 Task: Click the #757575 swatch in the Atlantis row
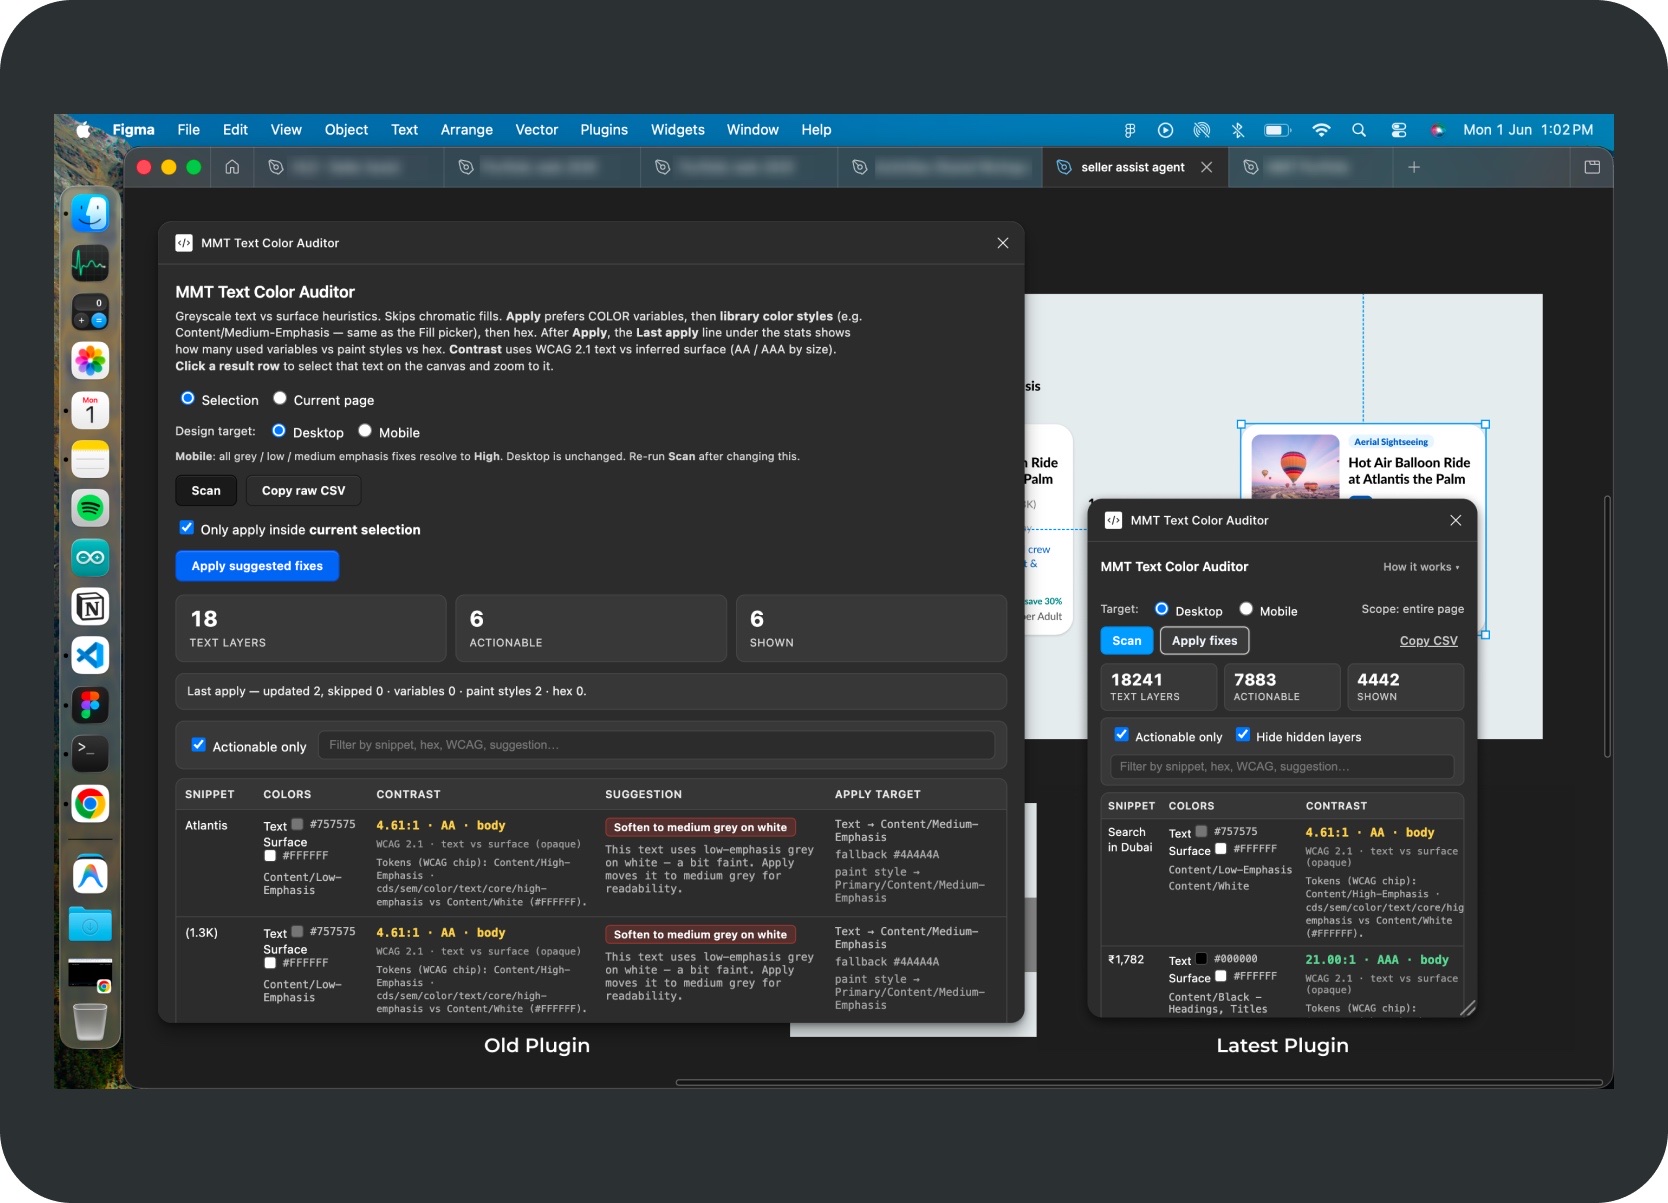[297, 825]
